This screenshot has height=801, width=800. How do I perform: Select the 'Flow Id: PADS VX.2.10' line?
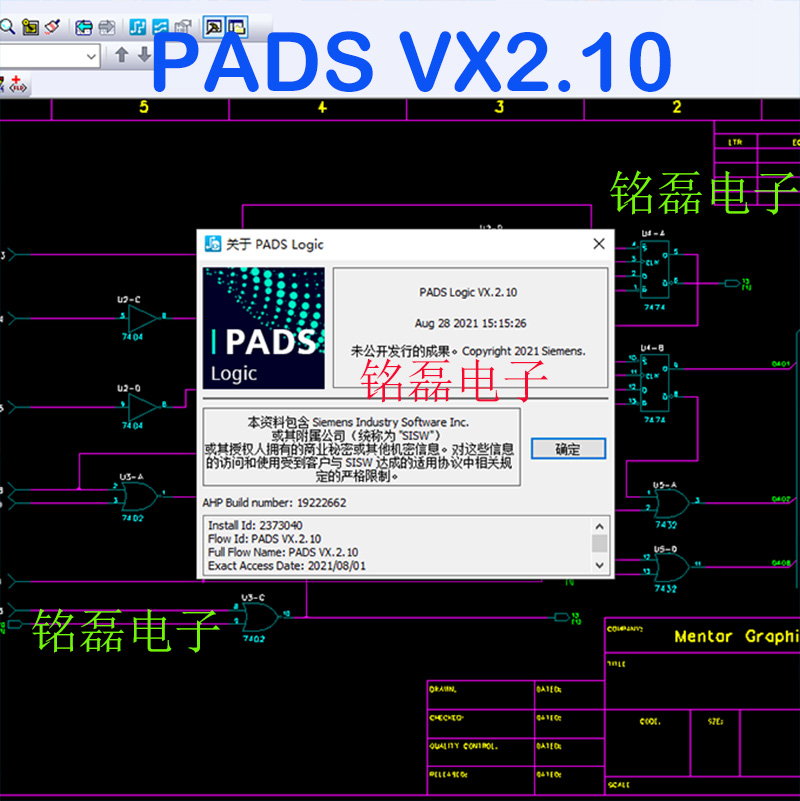[265, 539]
